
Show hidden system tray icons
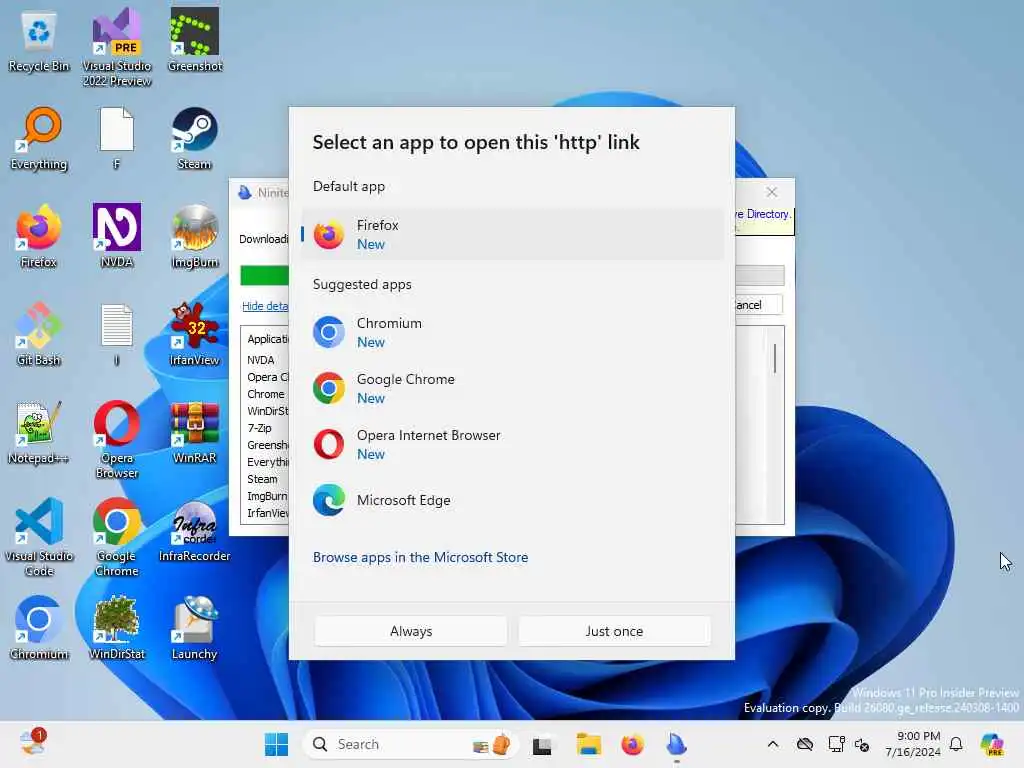click(x=773, y=744)
